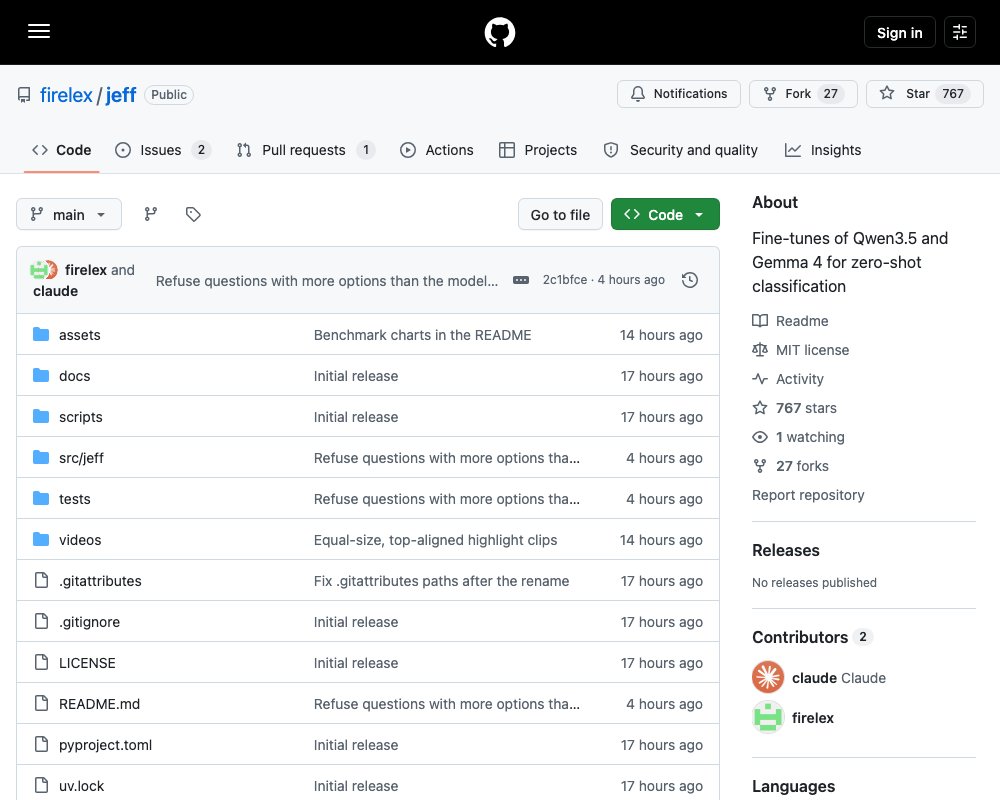Open appearance settings sliders icon
1000x800 pixels.
[x=960, y=32]
